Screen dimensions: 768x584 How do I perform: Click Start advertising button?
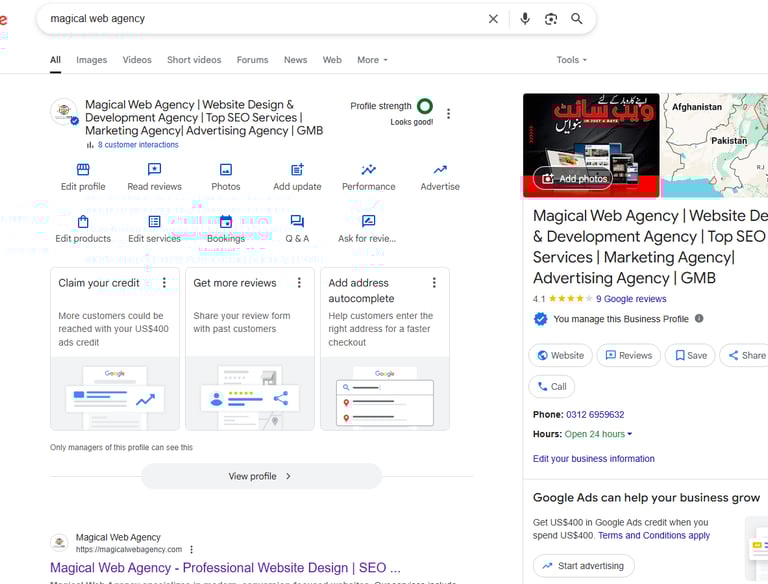pos(583,566)
